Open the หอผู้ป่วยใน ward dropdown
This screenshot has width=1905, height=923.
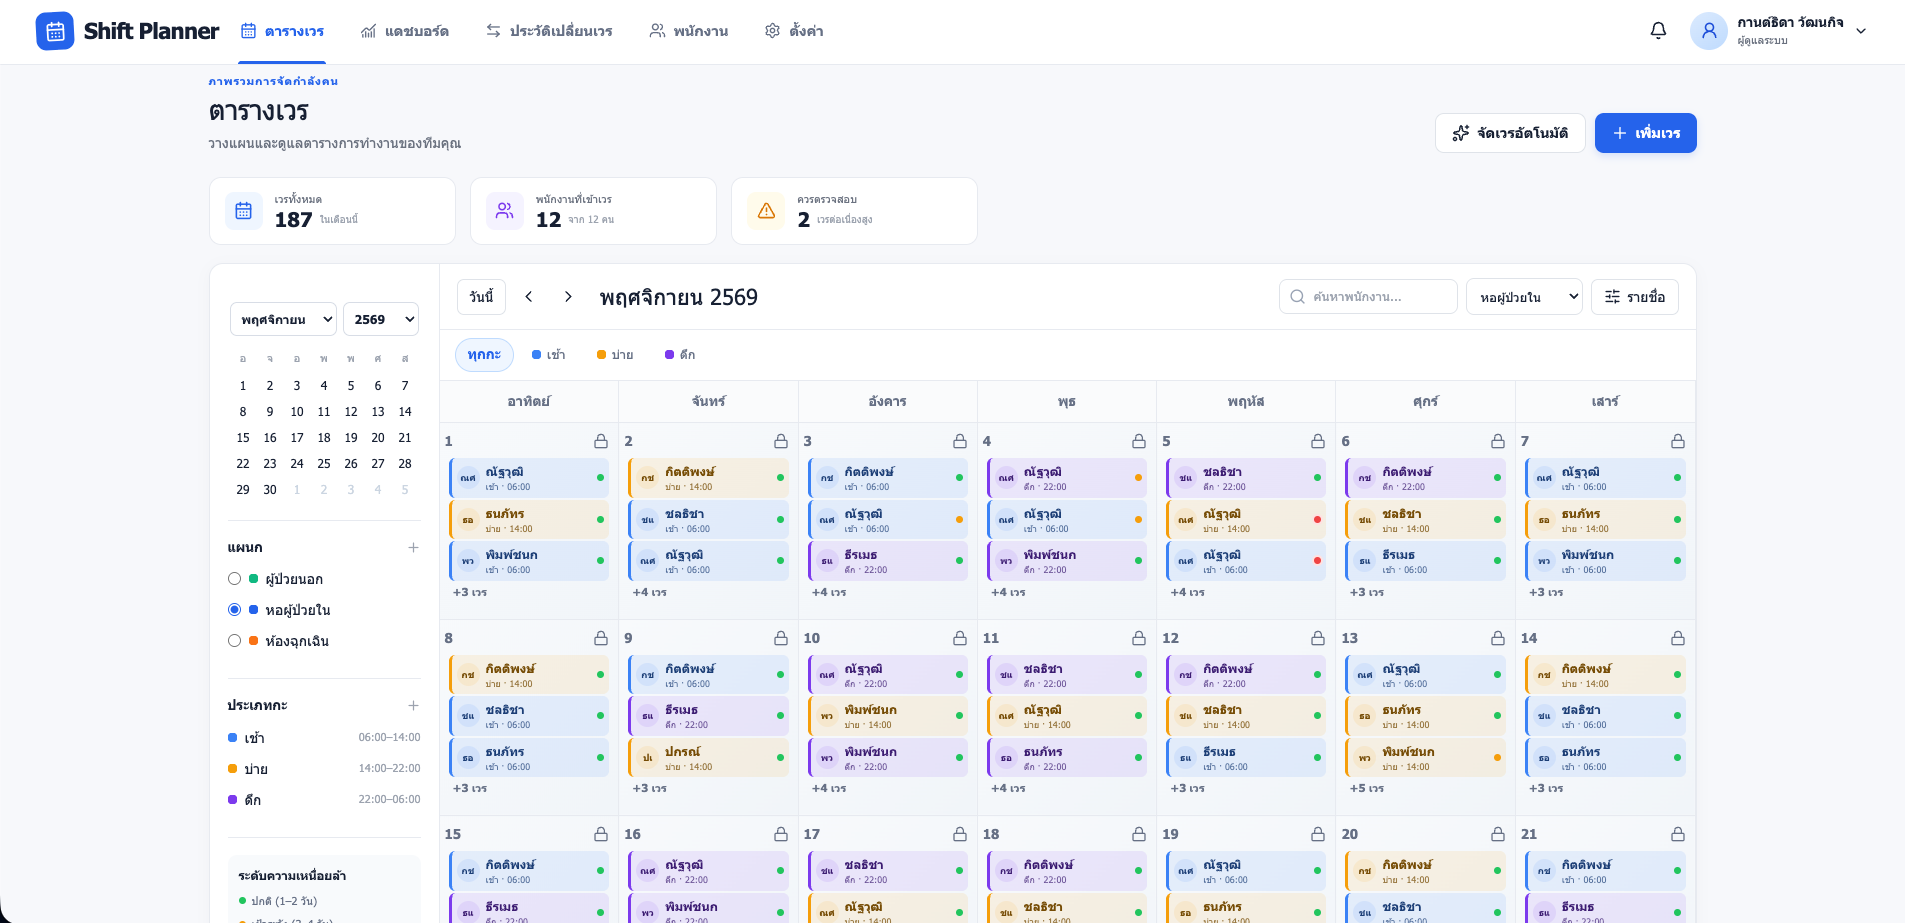click(x=1524, y=297)
